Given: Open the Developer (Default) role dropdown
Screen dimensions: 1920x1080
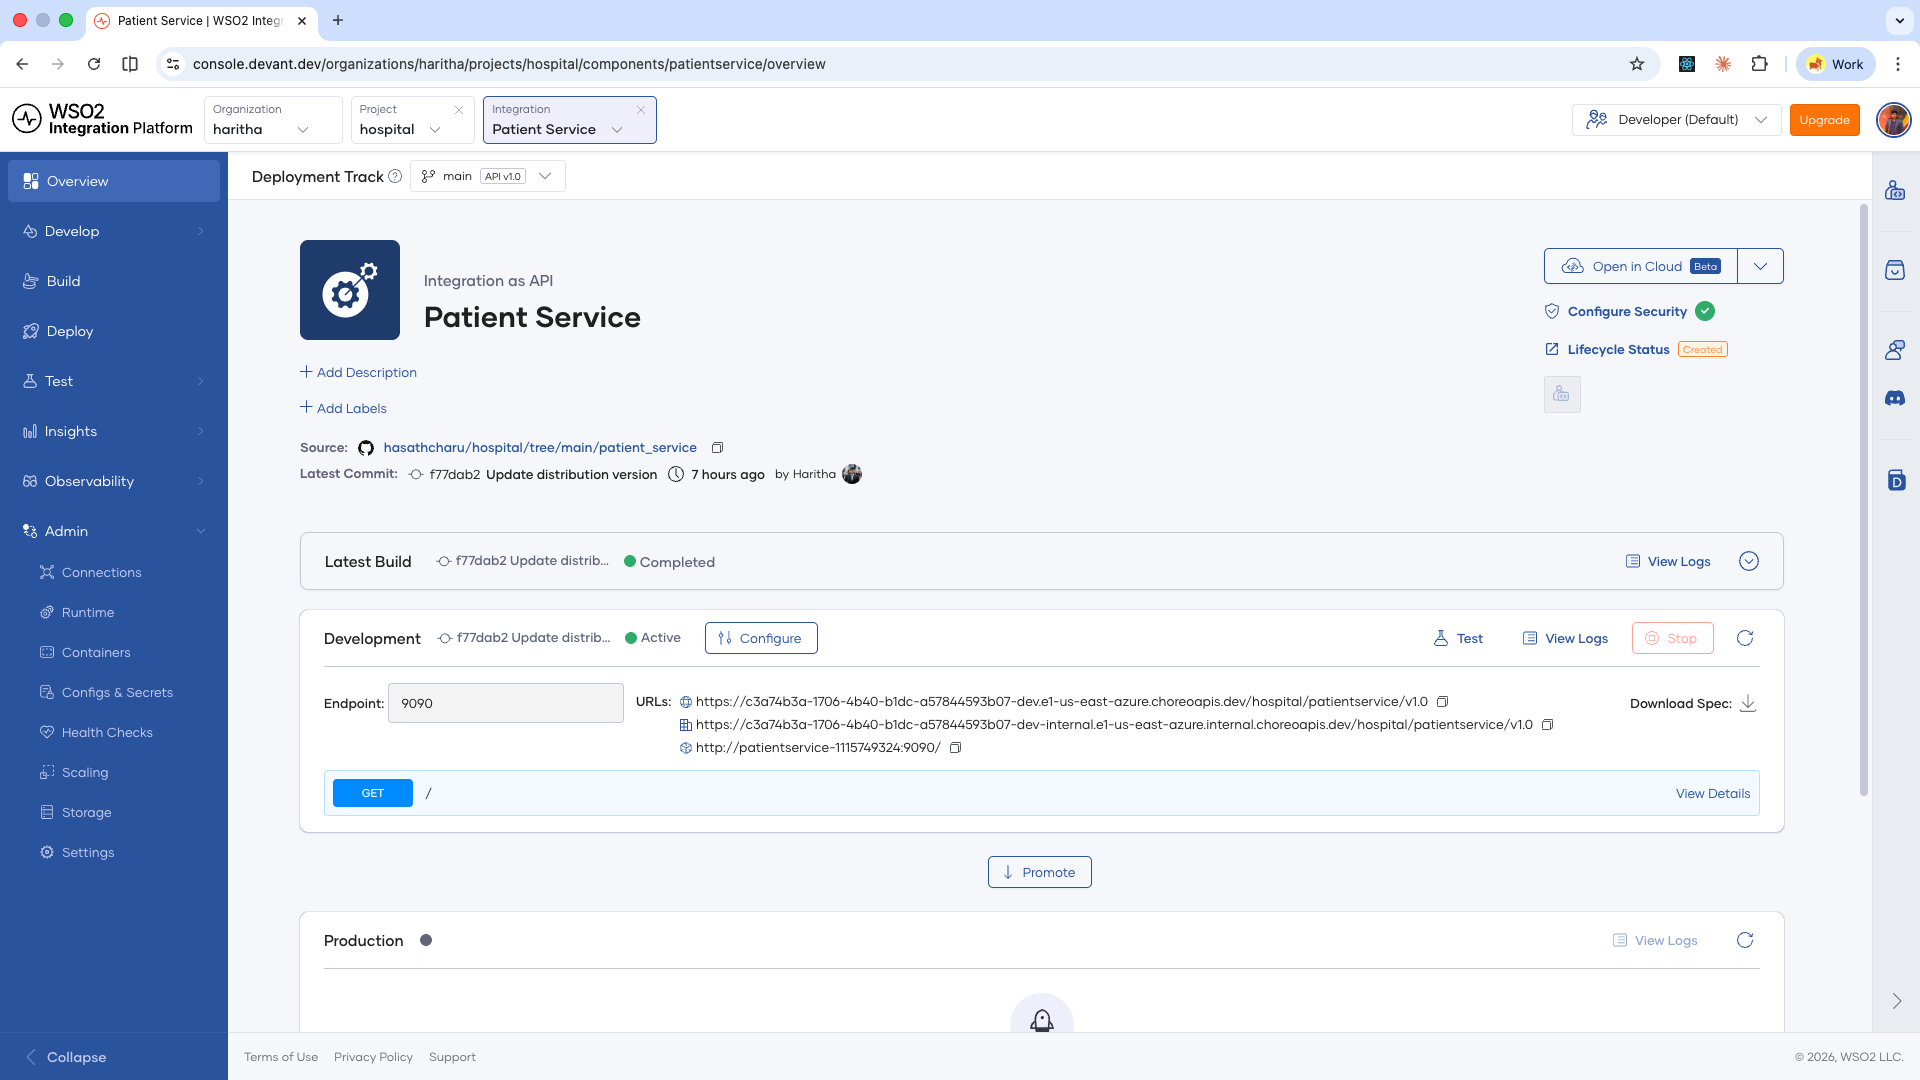Looking at the screenshot, I should (x=1677, y=120).
